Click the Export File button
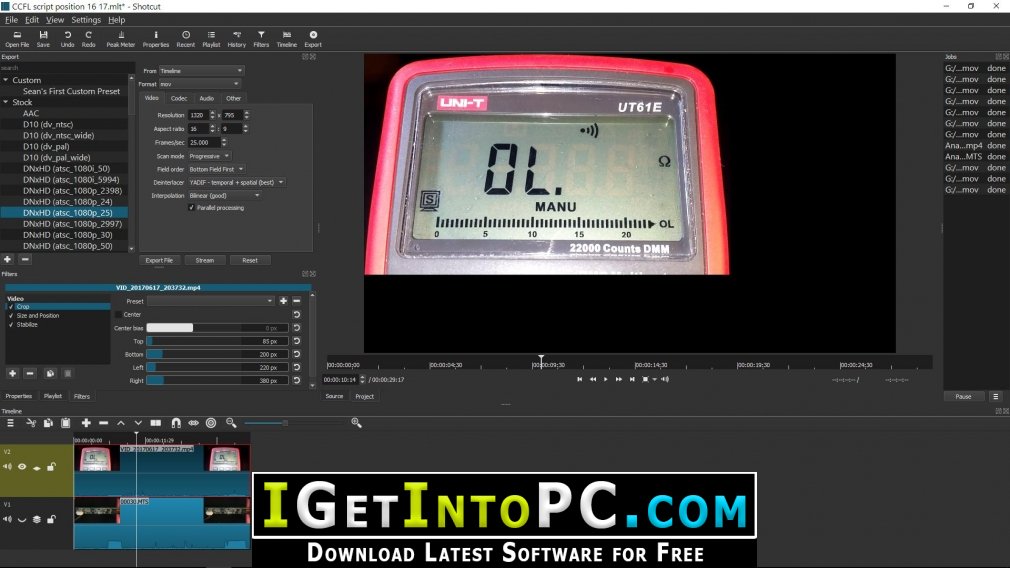1010x568 pixels. pyautogui.click(x=159, y=260)
